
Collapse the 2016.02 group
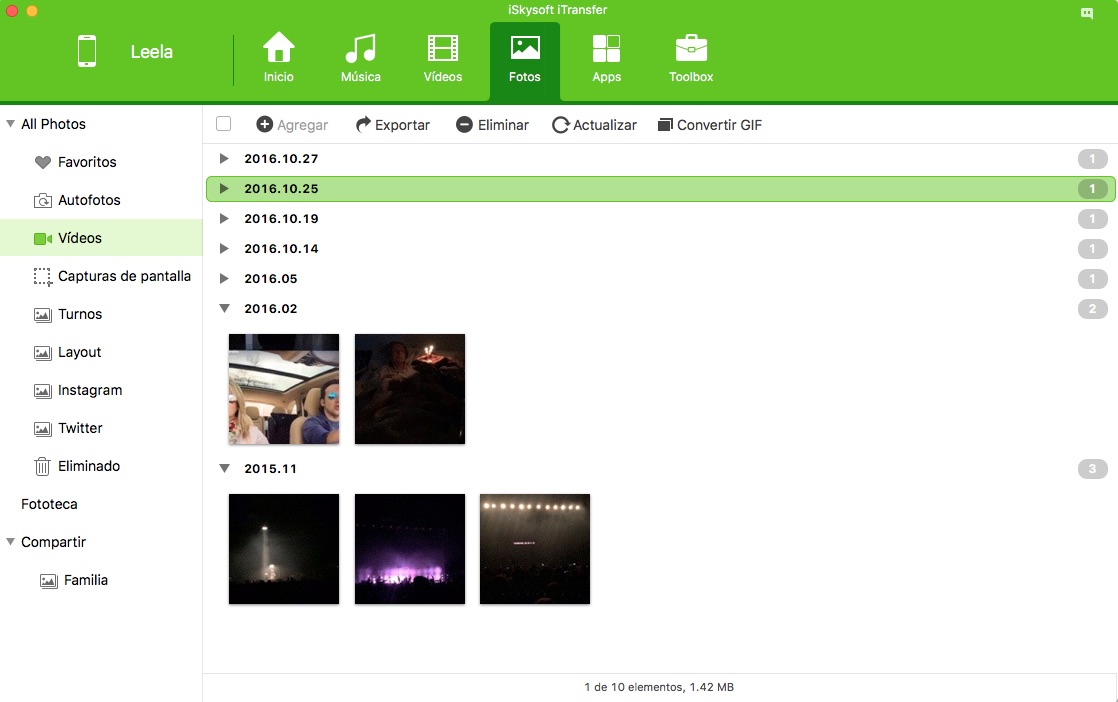click(x=225, y=309)
